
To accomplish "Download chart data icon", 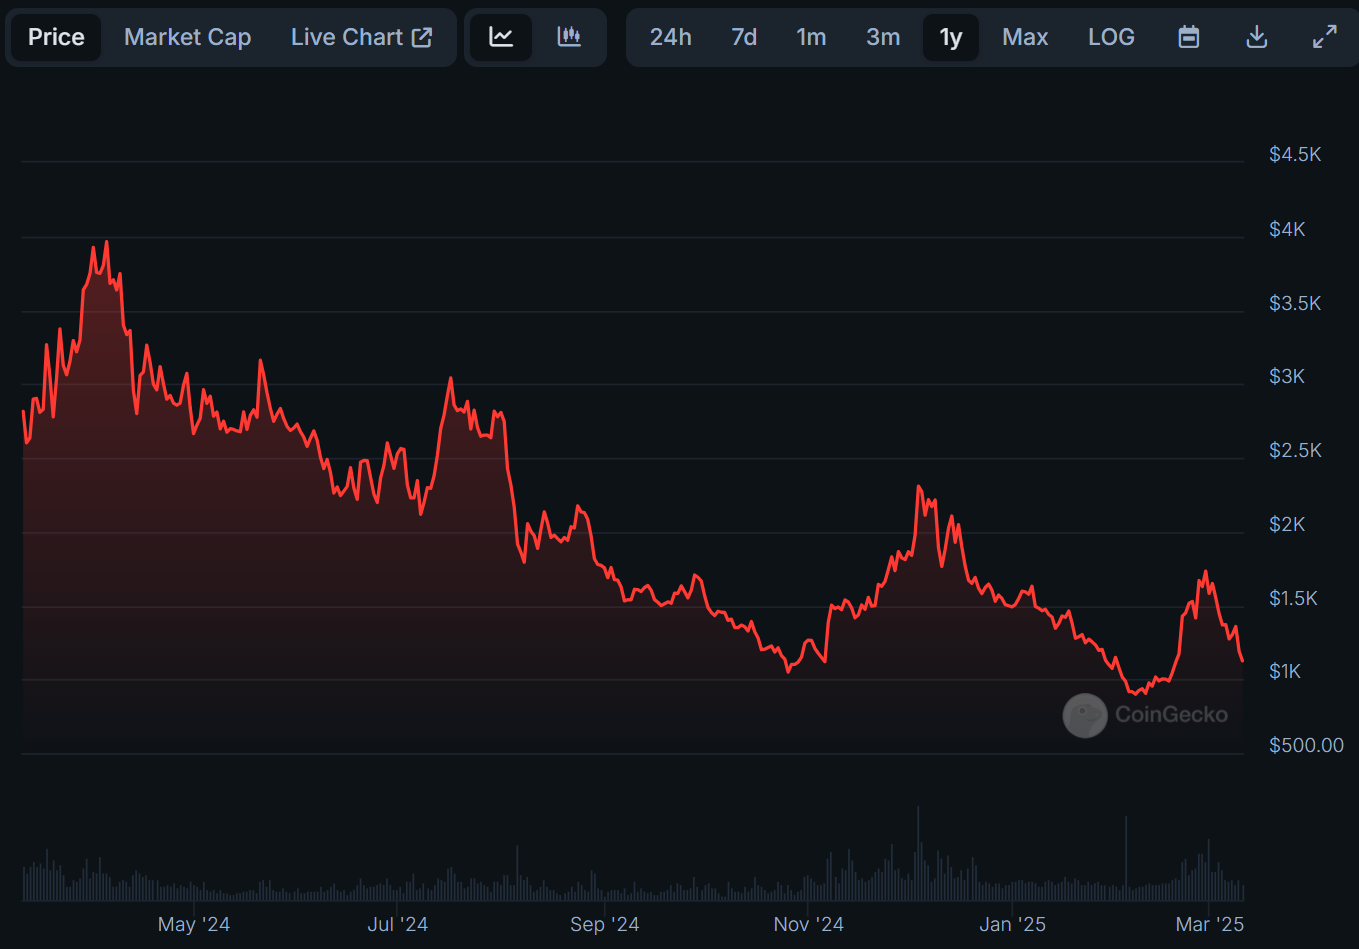I will tap(1257, 37).
